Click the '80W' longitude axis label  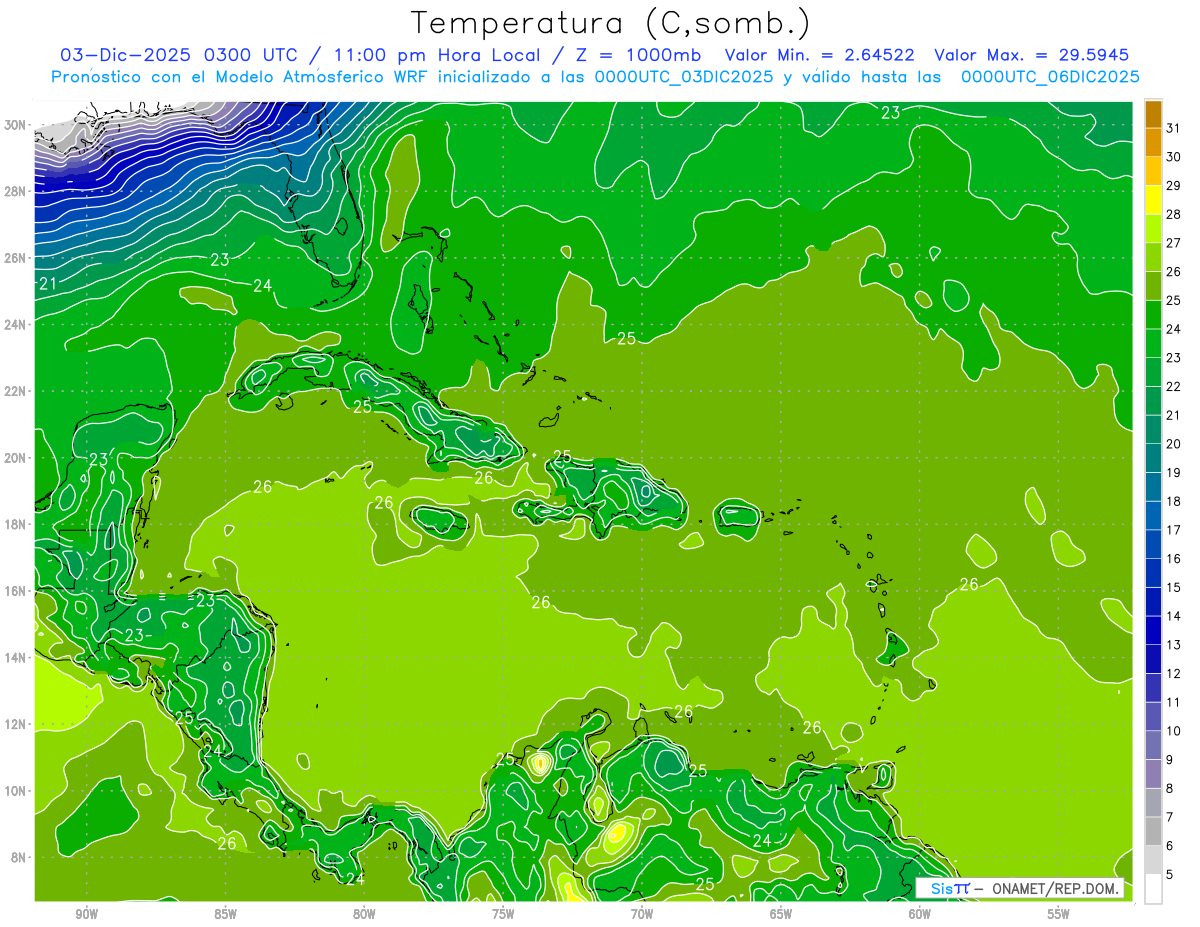[364, 914]
